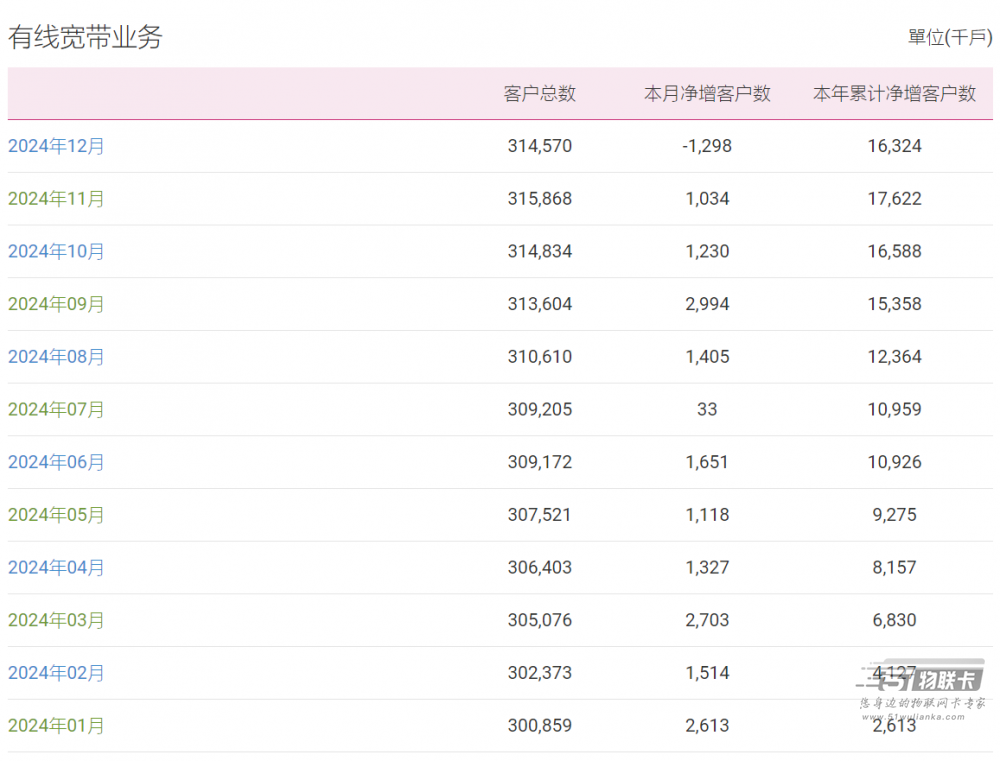Click the 2024年09月 link

(56, 304)
